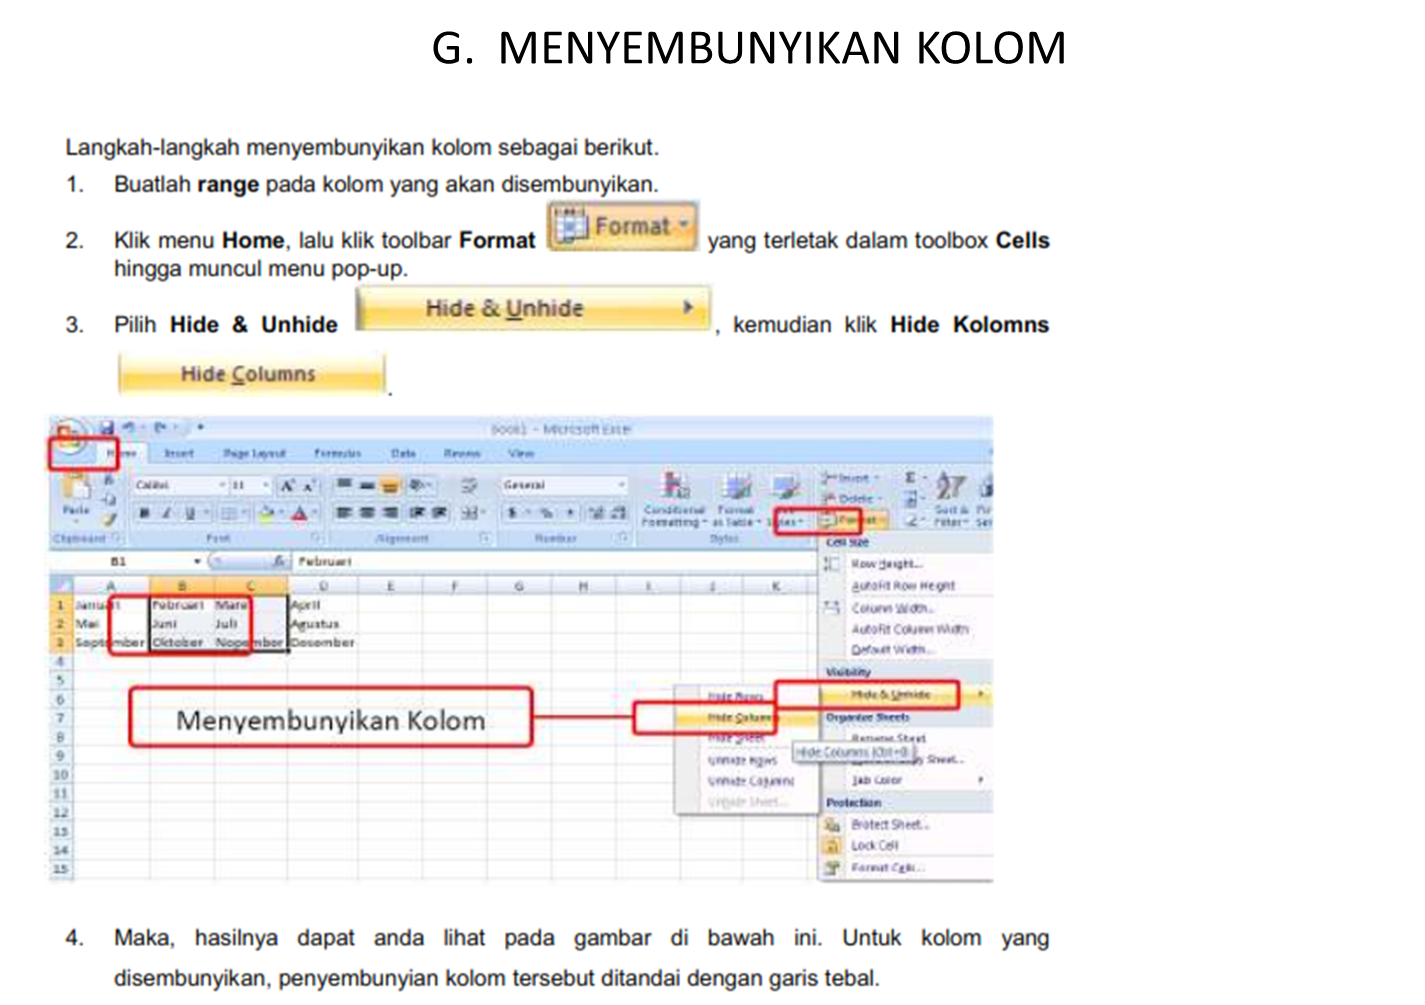Toggle italic formatting
The image size is (1425, 1005).
tap(165, 511)
